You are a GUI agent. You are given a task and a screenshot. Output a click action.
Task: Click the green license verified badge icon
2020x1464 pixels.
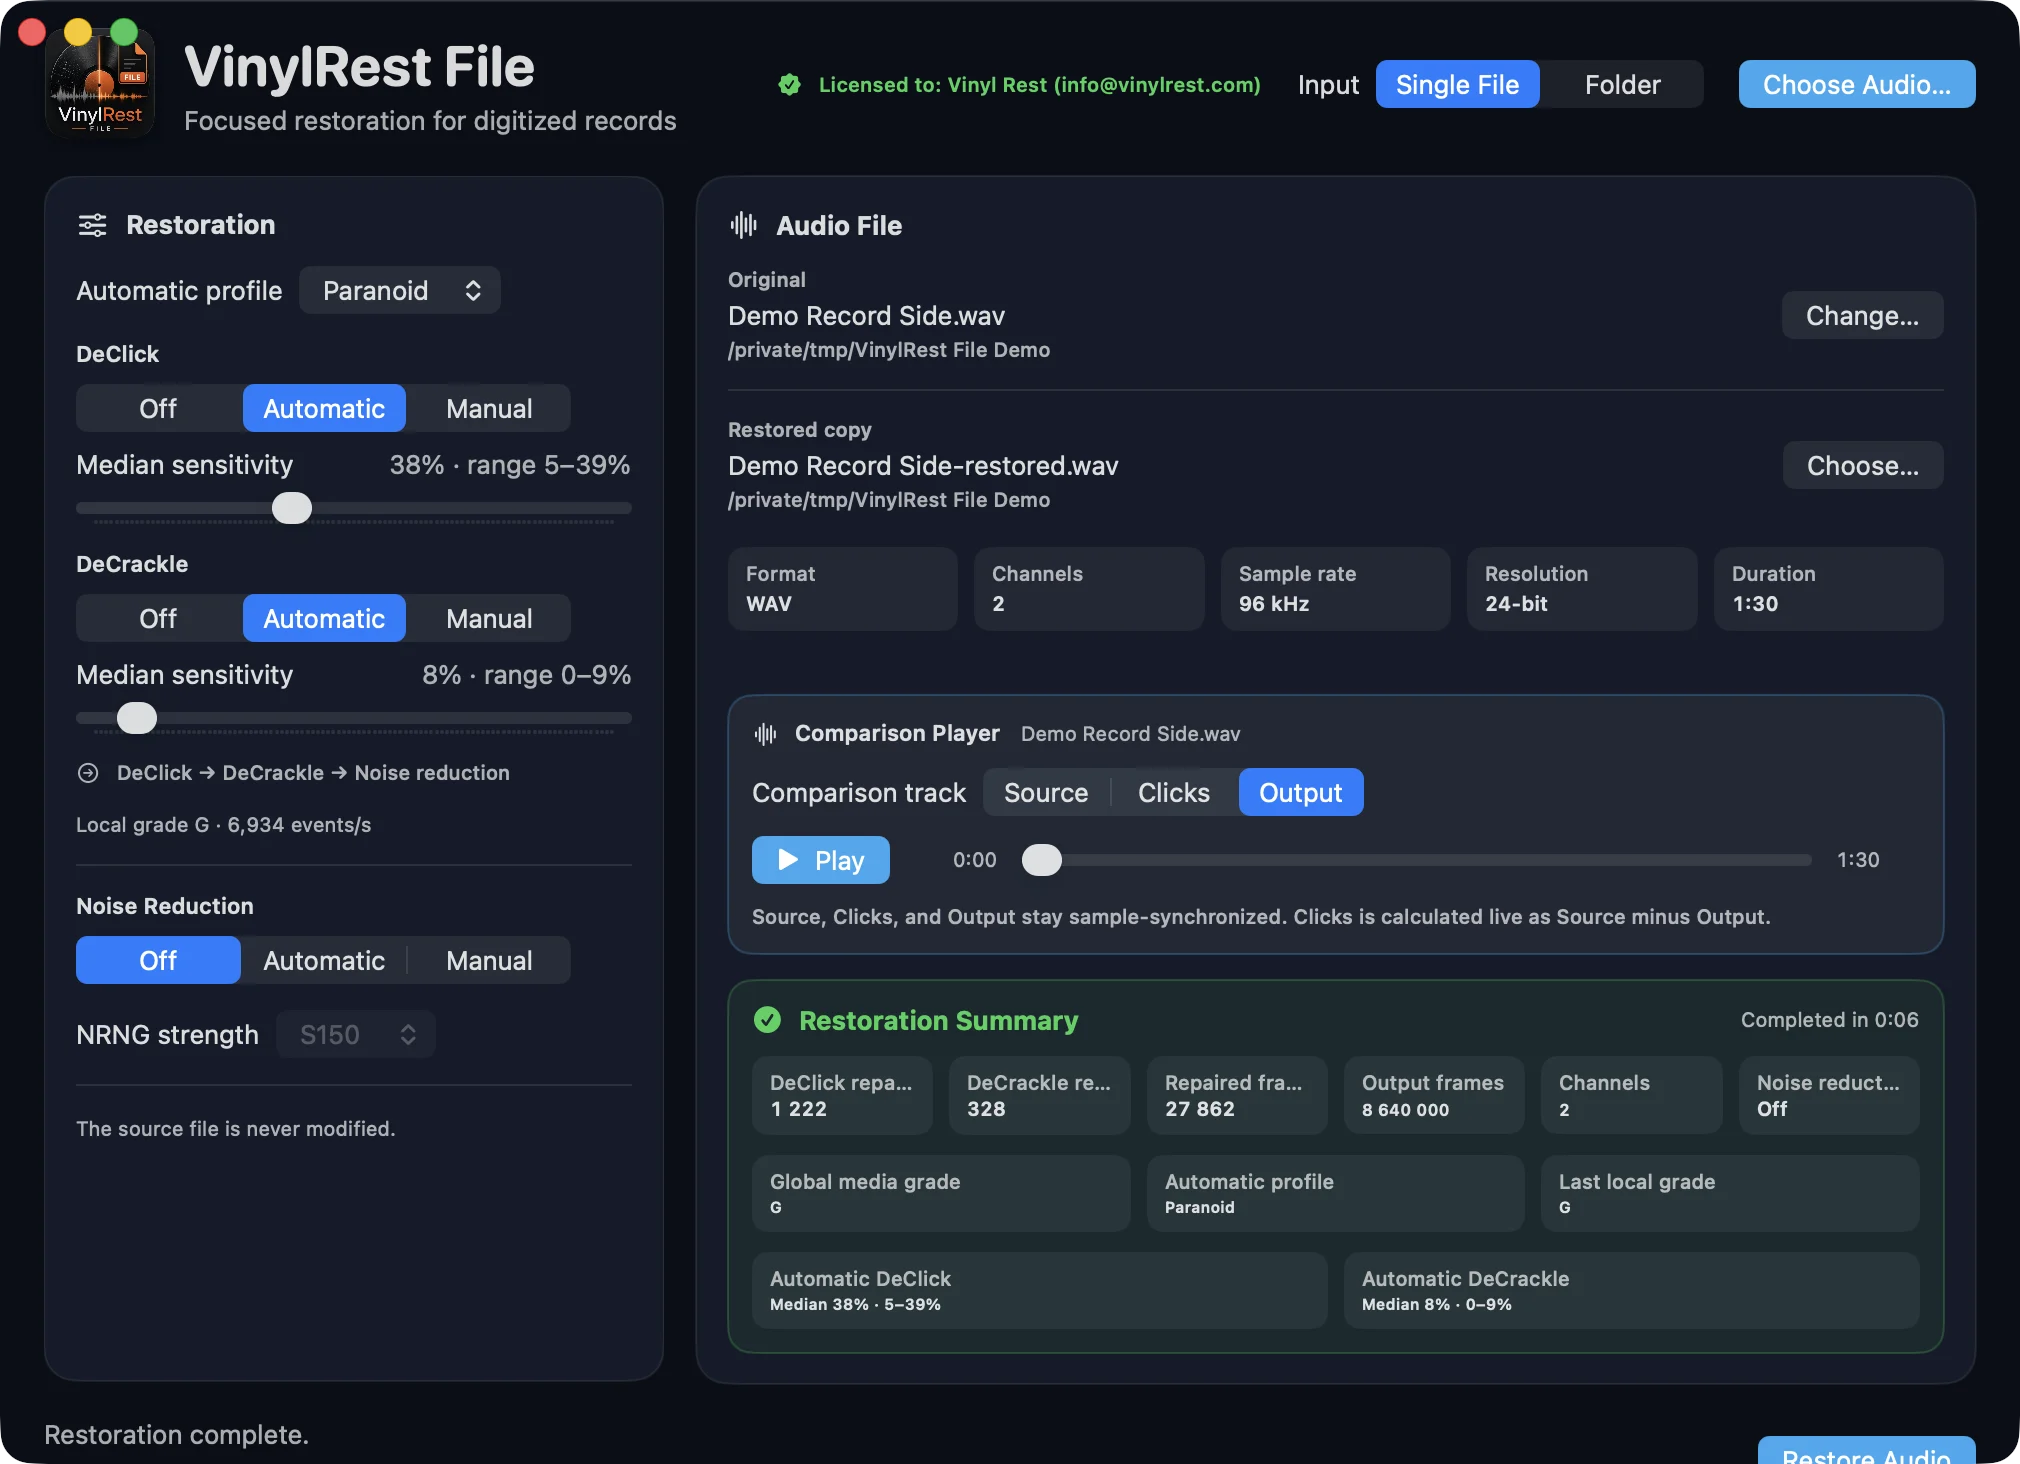click(790, 85)
